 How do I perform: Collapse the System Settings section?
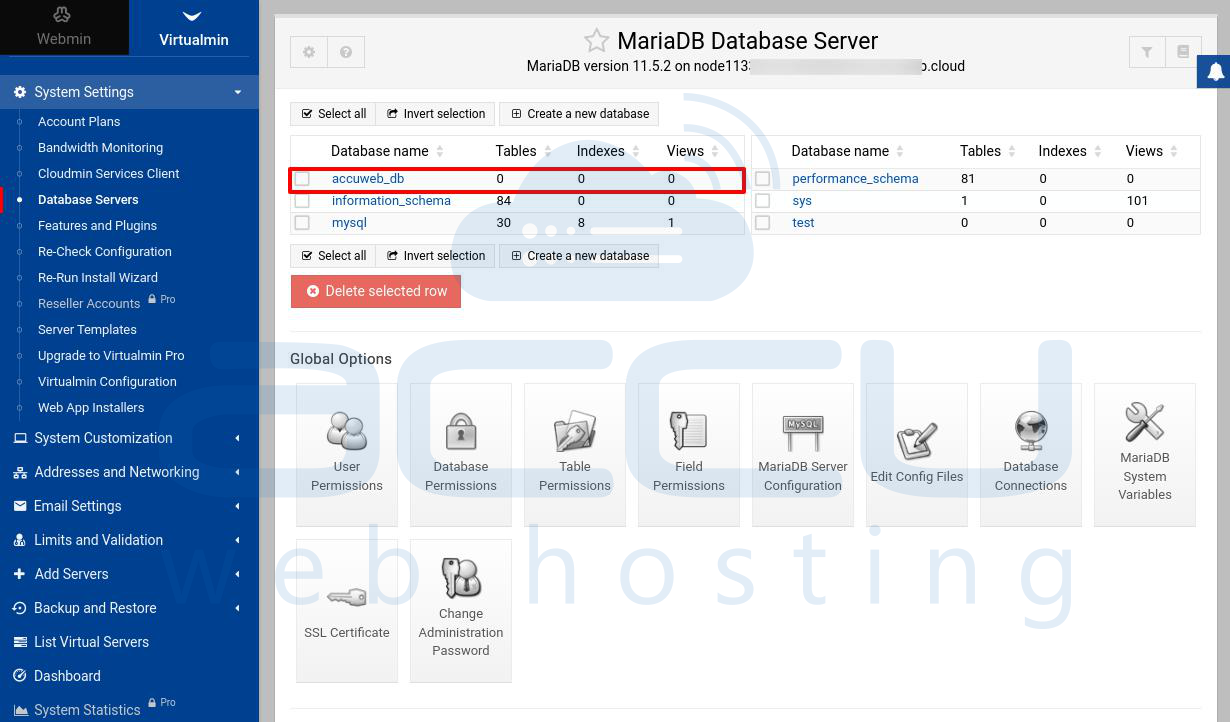coord(129,92)
